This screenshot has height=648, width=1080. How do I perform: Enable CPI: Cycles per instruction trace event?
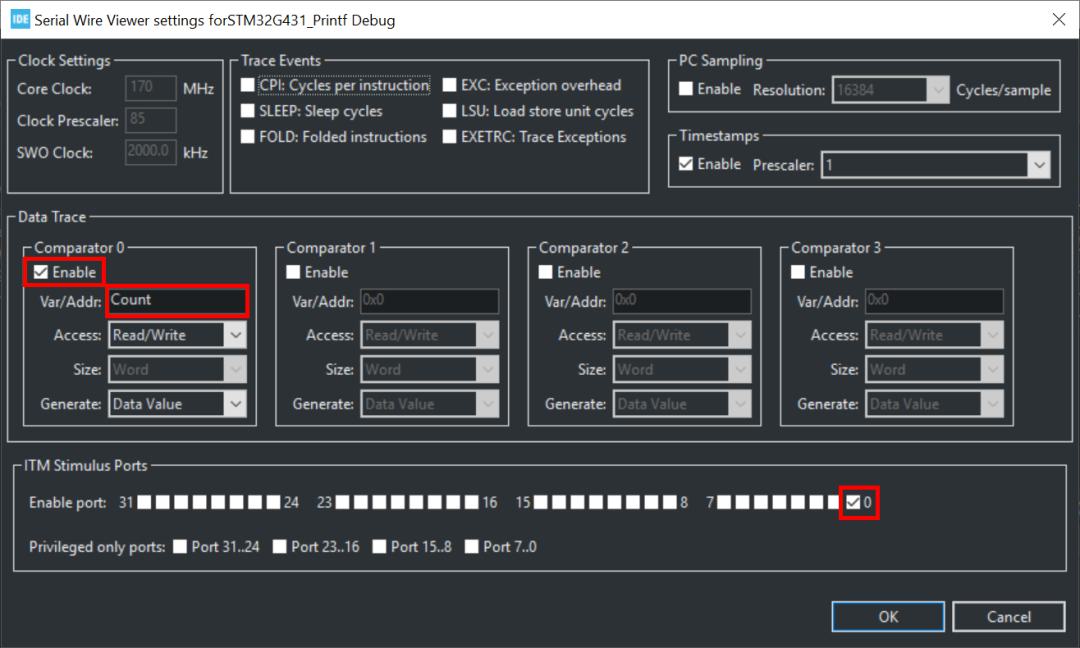click(x=248, y=85)
